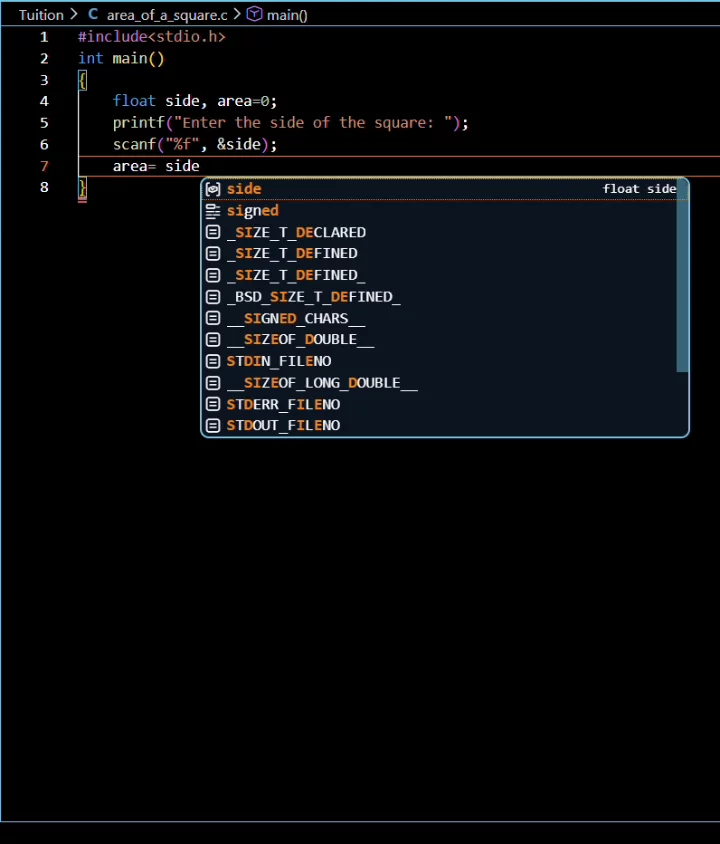Click constant icon beside STDERR_FILENO
Viewport: 720px width, 844px height.
point(213,404)
